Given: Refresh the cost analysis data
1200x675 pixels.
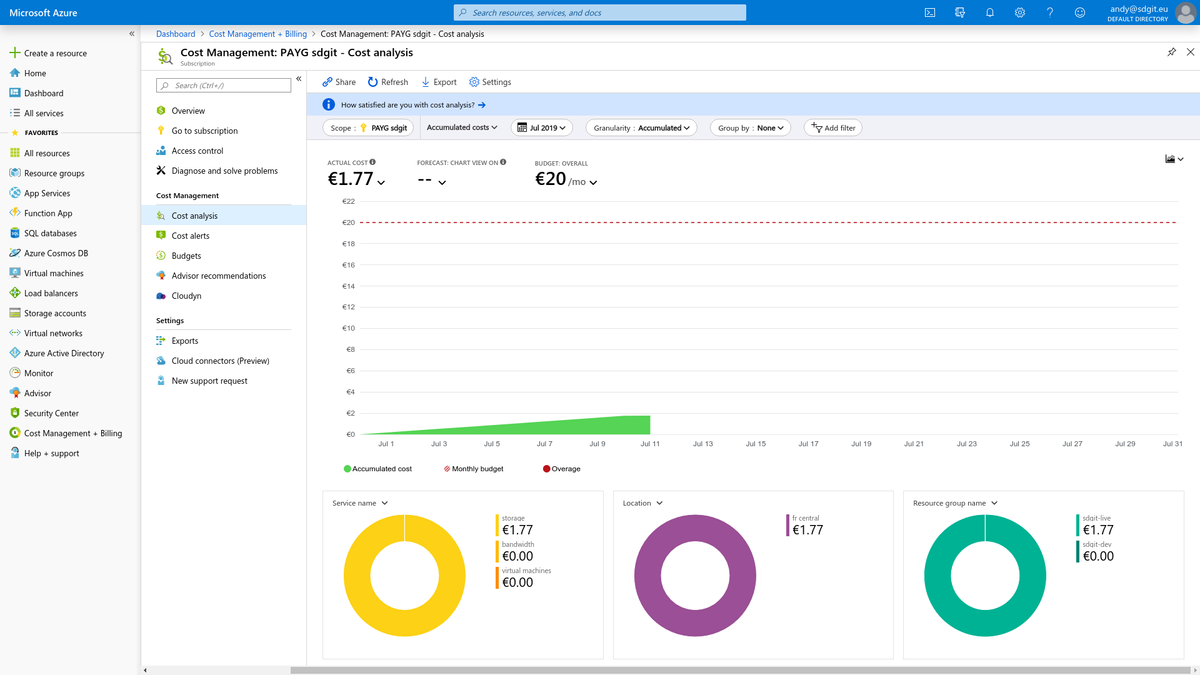Looking at the screenshot, I should coord(387,82).
